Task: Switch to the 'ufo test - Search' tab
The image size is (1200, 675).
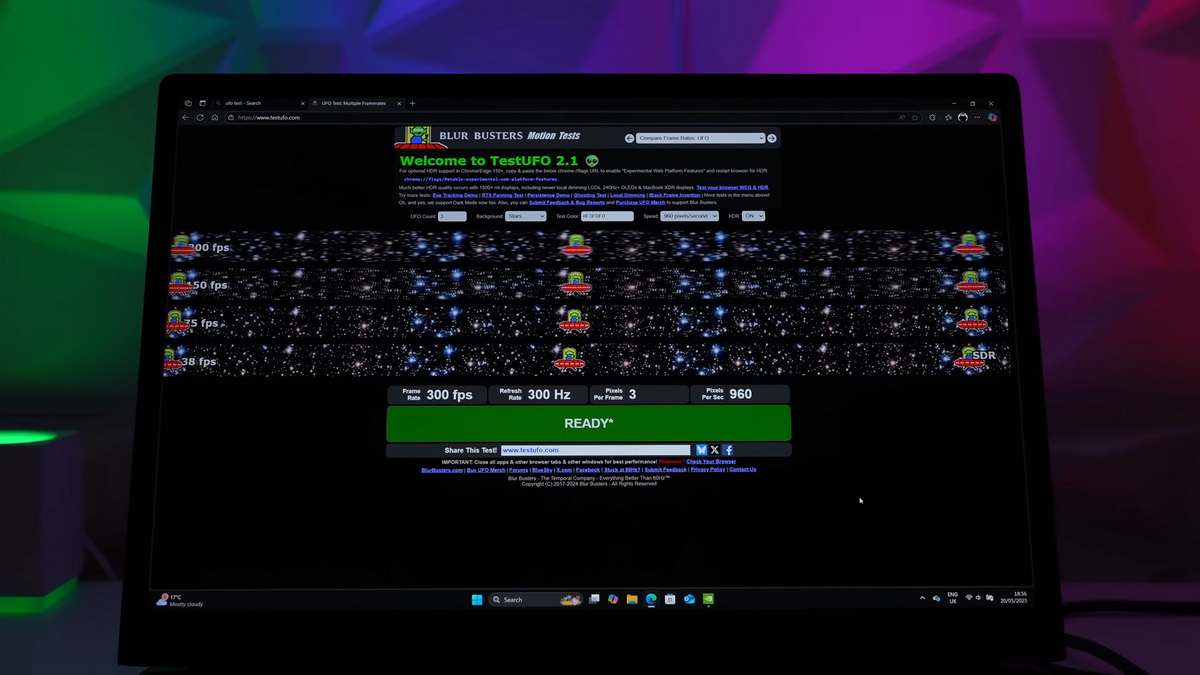Action: point(256,103)
